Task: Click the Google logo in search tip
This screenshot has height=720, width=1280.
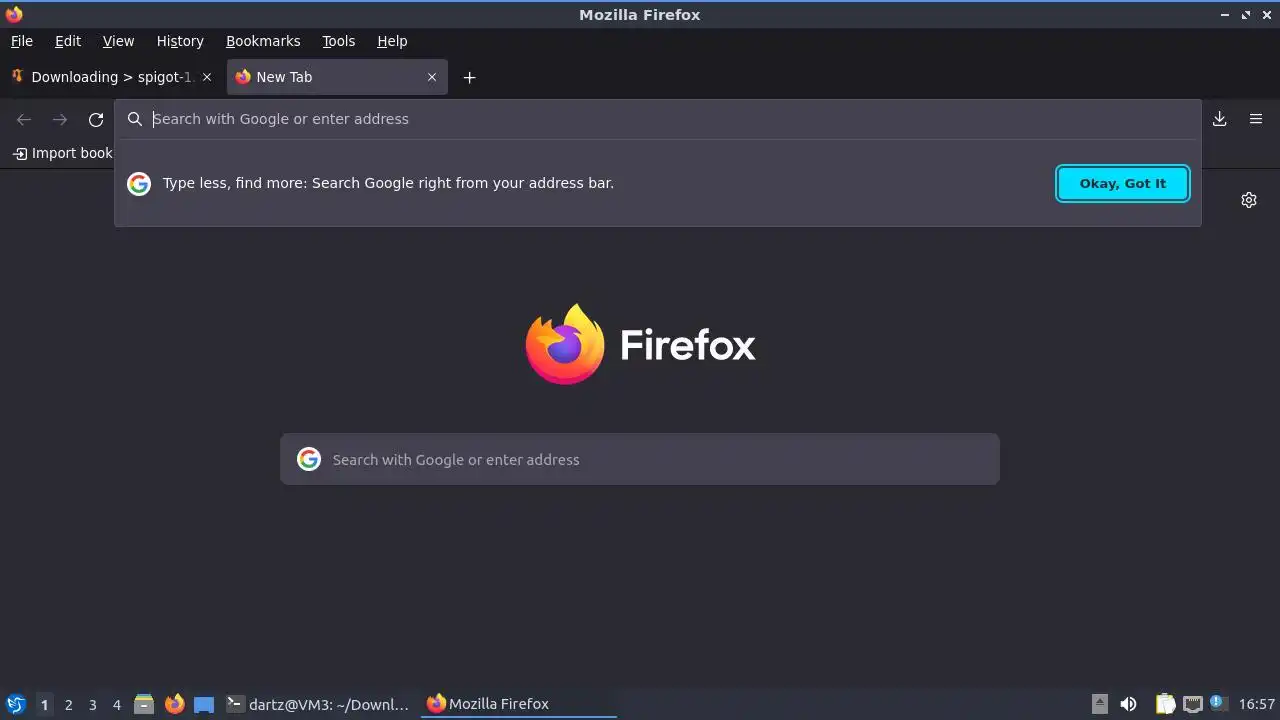Action: tap(139, 184)
